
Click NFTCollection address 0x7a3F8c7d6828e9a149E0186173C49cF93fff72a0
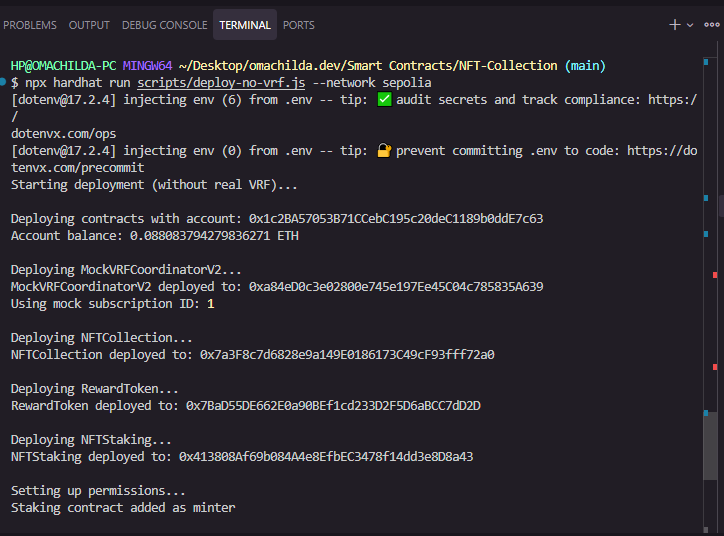(x=347, y=355)
